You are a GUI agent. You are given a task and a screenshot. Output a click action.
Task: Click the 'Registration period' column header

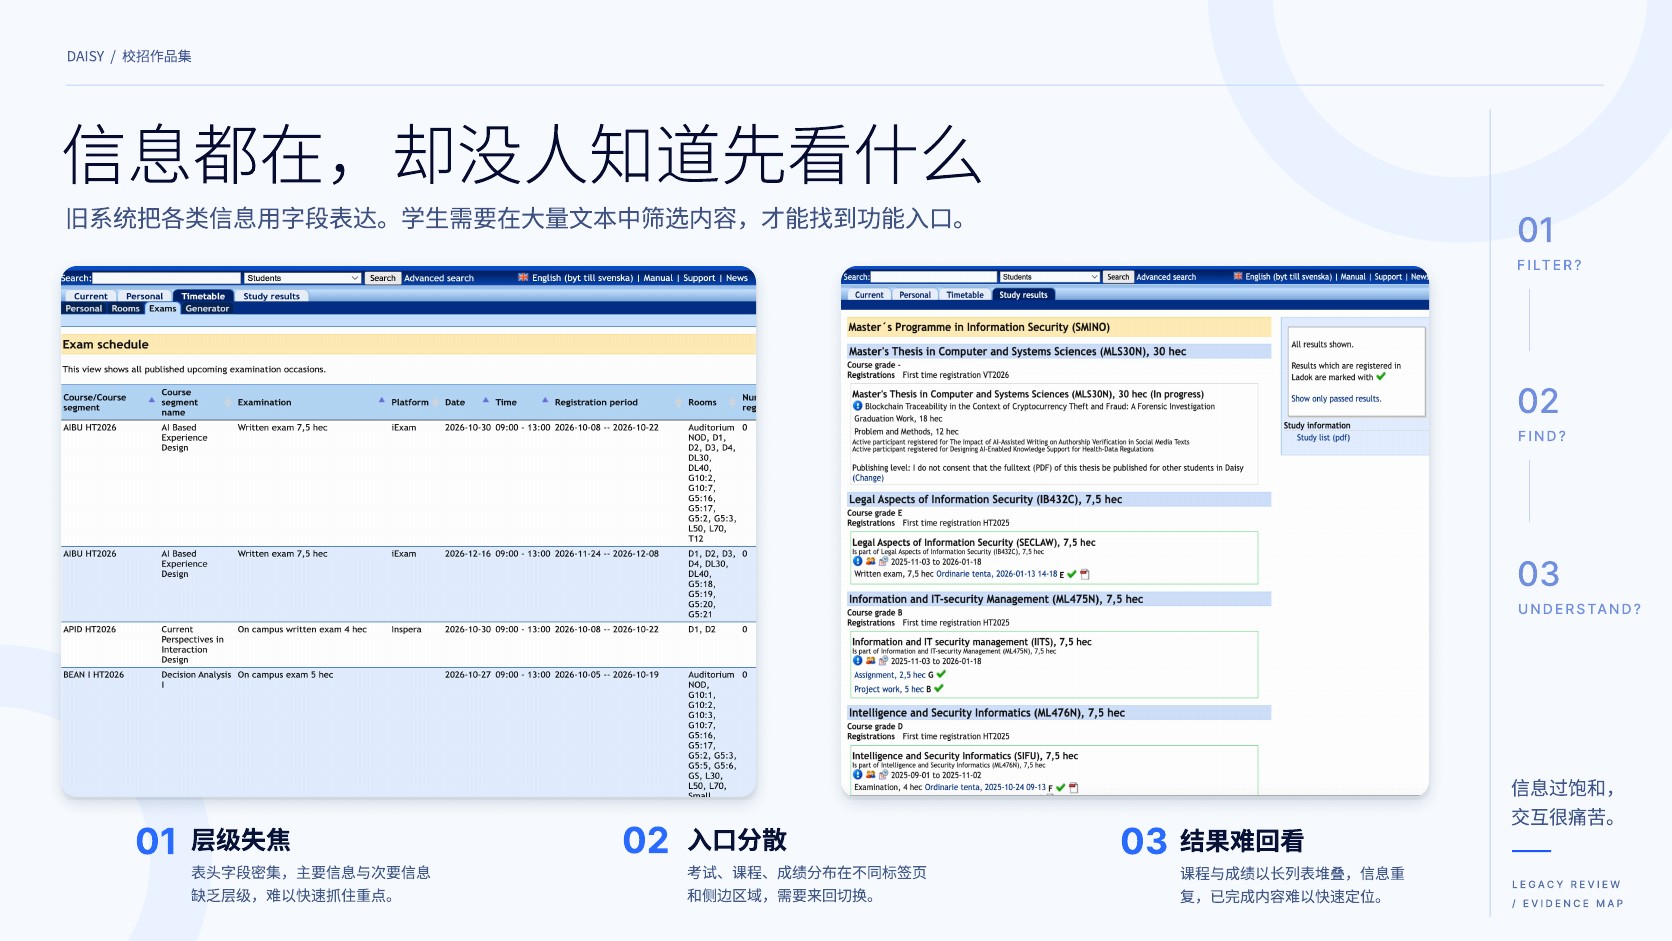(596, 402)
